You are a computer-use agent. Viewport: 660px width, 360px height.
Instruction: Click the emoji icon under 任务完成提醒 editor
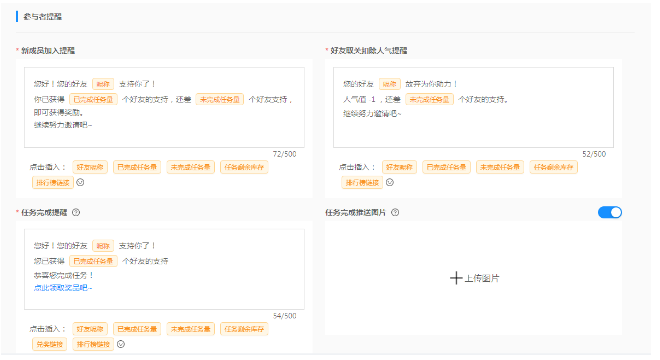click(121, 344)
